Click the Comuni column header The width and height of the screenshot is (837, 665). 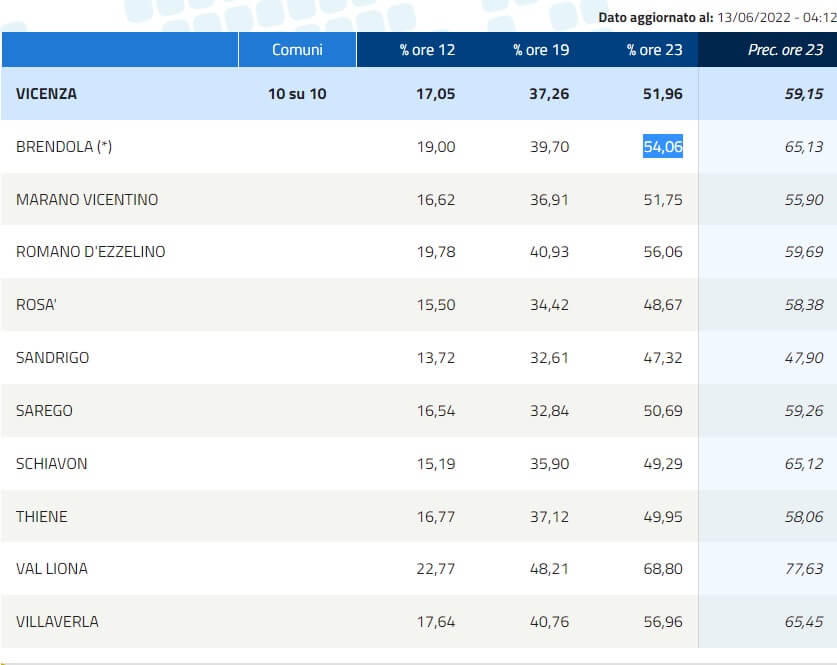click(x=297, y=50)
